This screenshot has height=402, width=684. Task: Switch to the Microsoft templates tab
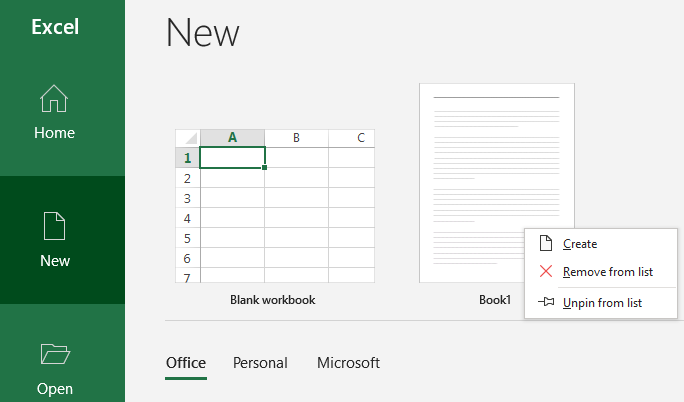pyautogui.click(x=349, y=363)
